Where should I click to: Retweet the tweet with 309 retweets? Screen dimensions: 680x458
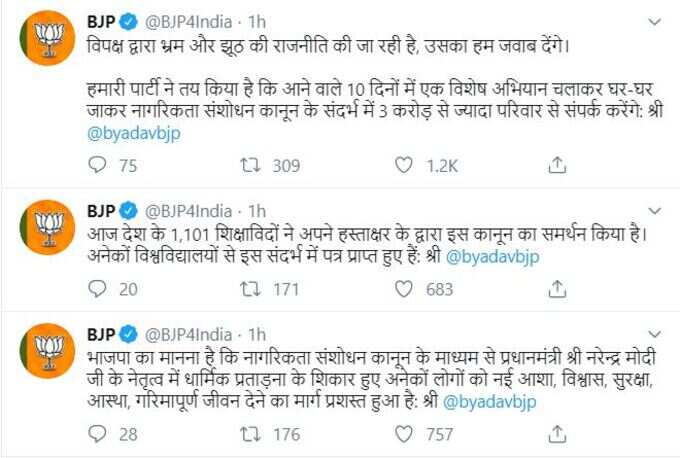click(251, 165)
